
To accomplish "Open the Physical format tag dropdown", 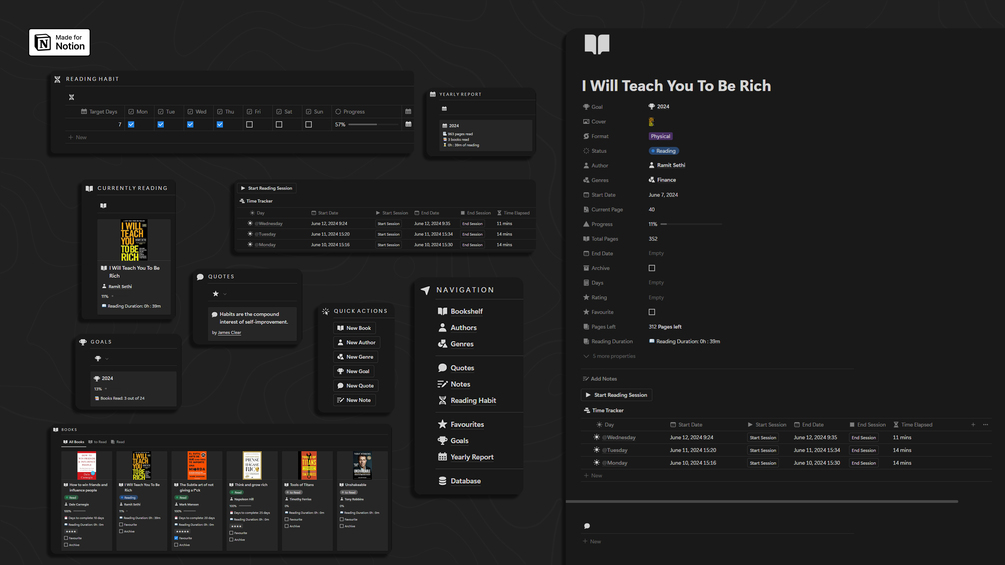I will [x=660, y=136].
